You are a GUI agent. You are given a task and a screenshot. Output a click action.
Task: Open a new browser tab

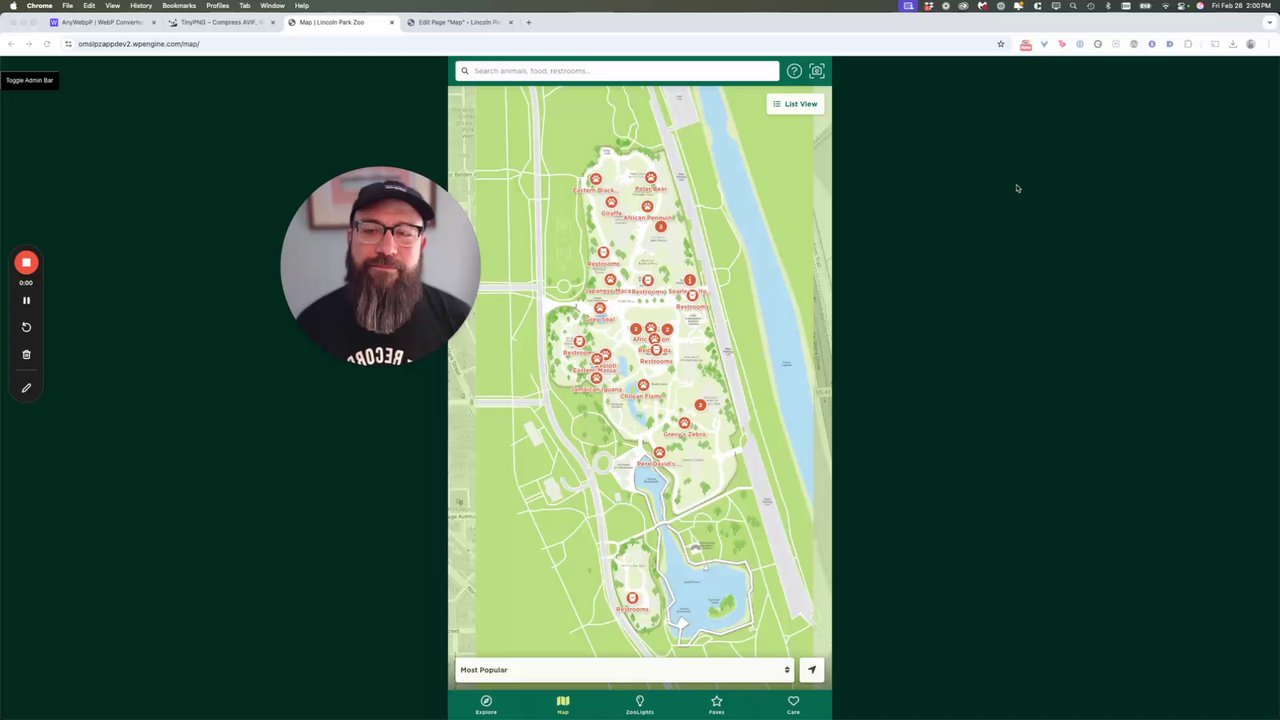529,22
